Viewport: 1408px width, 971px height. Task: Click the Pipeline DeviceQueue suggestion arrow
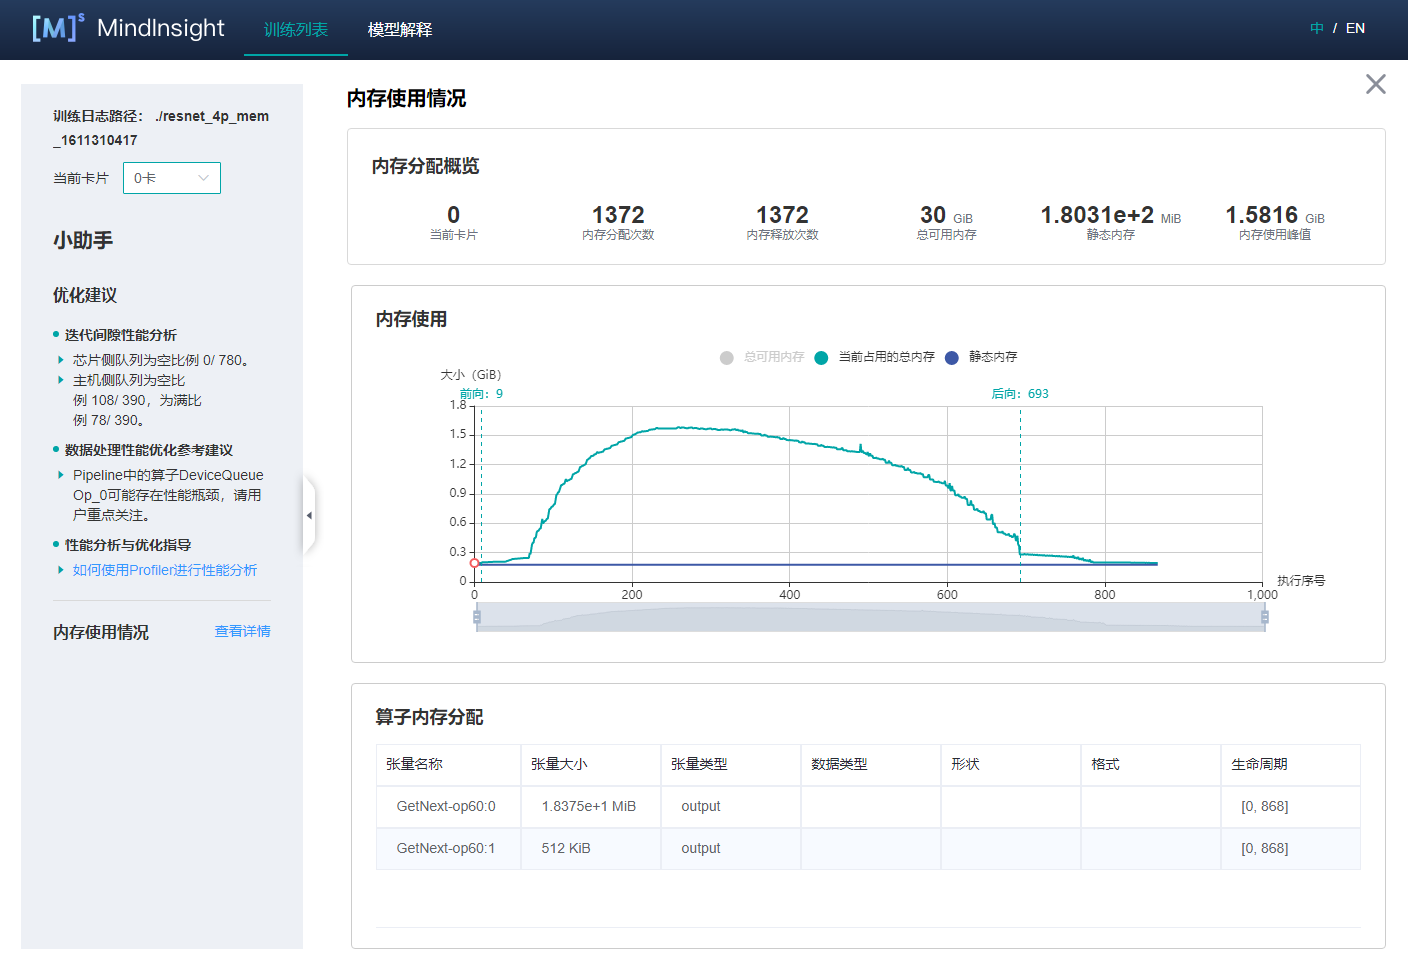pyautogui.click(x=61, y=475)
